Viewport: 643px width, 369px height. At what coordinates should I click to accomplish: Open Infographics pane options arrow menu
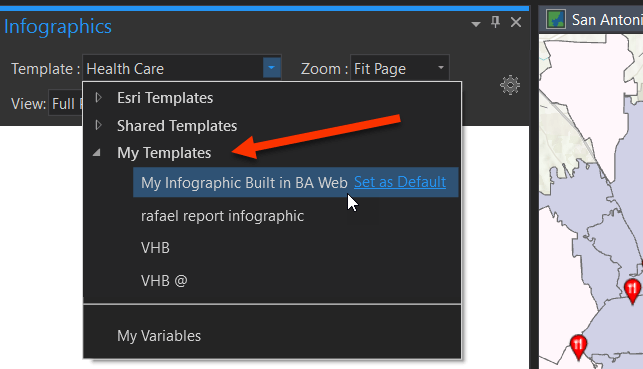(x=476, y=24)
